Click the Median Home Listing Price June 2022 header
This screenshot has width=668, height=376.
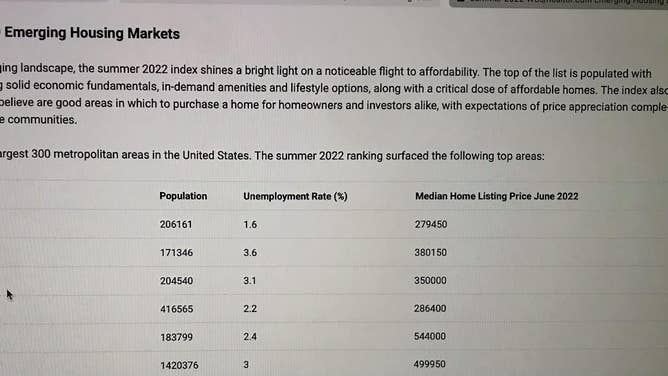pos(497,196)
